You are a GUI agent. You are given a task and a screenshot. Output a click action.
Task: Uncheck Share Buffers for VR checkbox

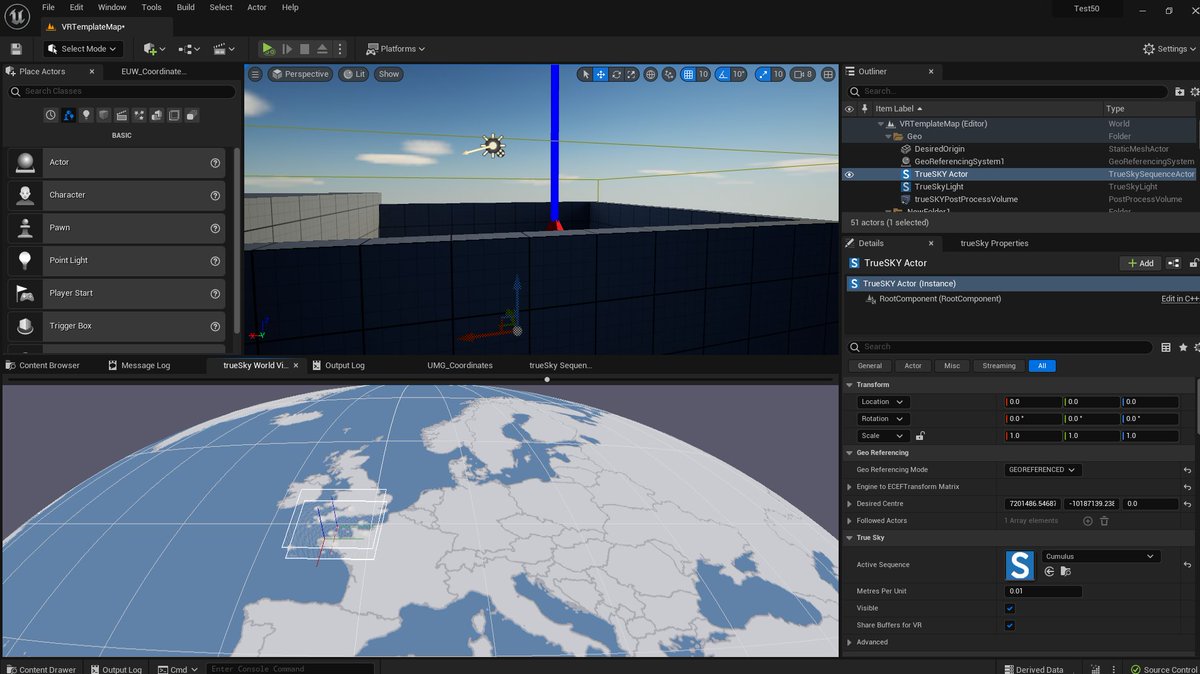pos(1010,625)
